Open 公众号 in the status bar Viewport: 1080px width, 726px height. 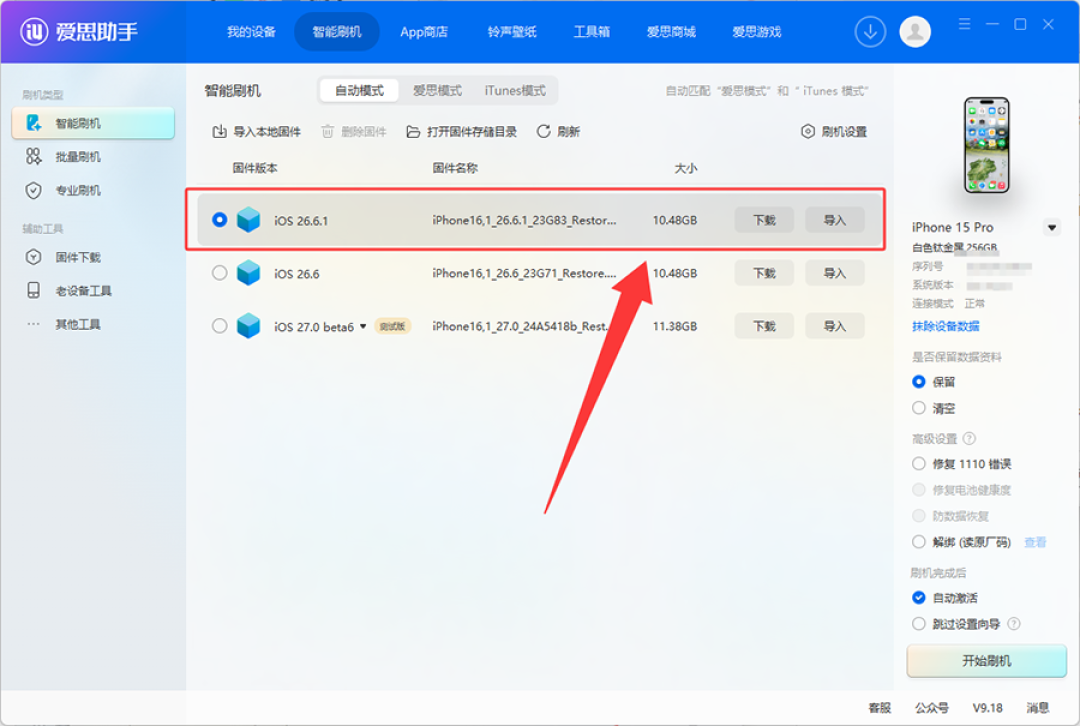pyautogui.click(x=932, y=708)
